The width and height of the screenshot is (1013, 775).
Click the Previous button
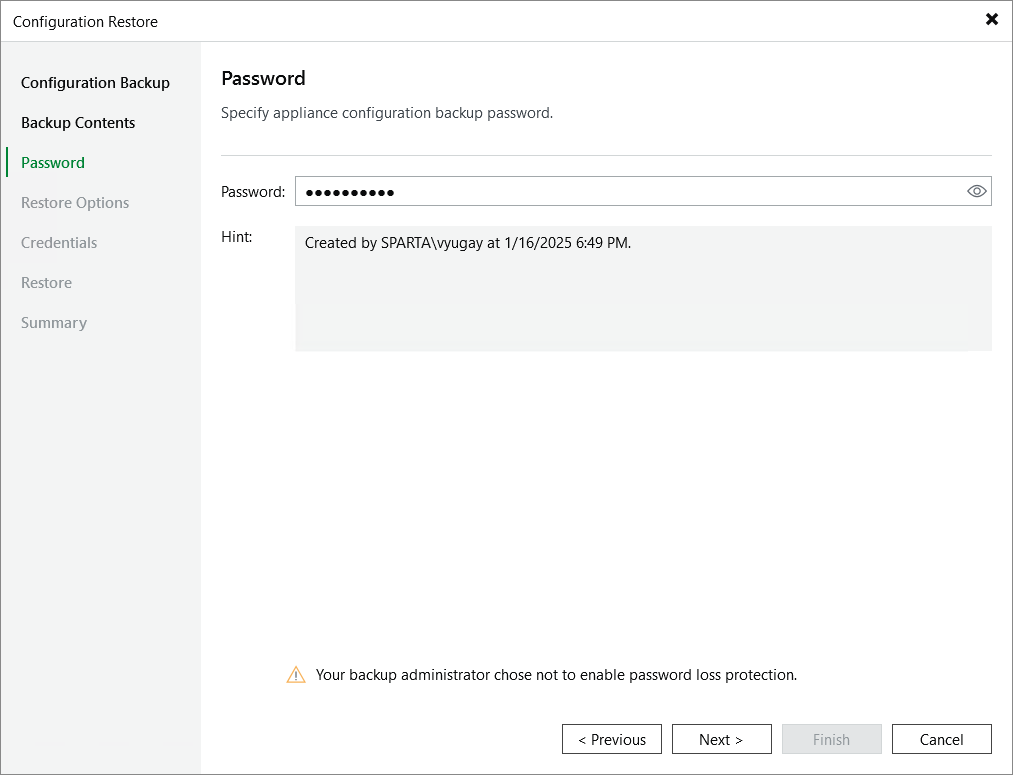(x=611, y=739)
